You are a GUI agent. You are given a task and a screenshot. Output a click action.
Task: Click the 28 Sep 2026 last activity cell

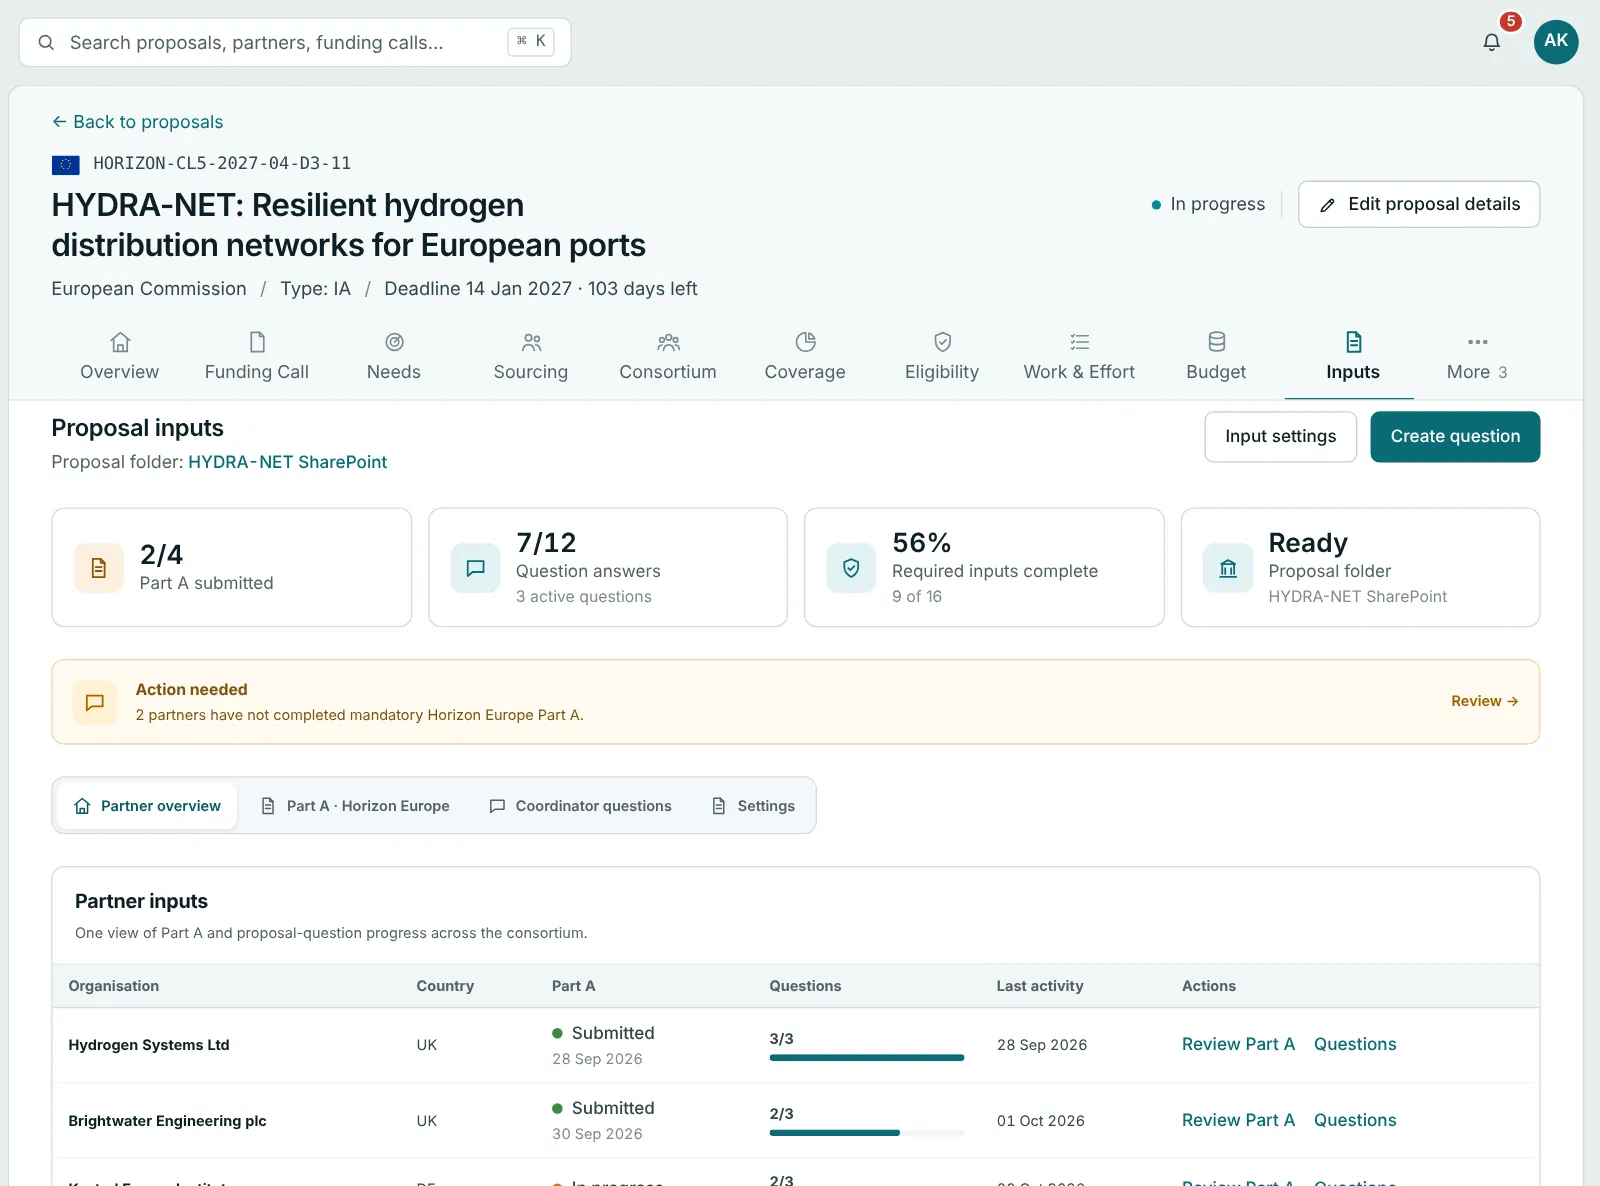tap(1042, 1045)
